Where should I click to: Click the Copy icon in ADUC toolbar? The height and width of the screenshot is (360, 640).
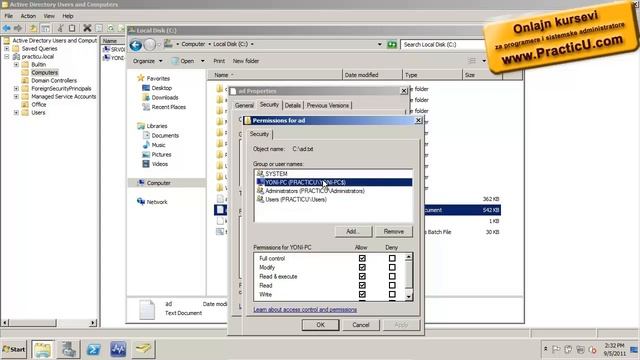pyautogui.click(x=72, y=28)
